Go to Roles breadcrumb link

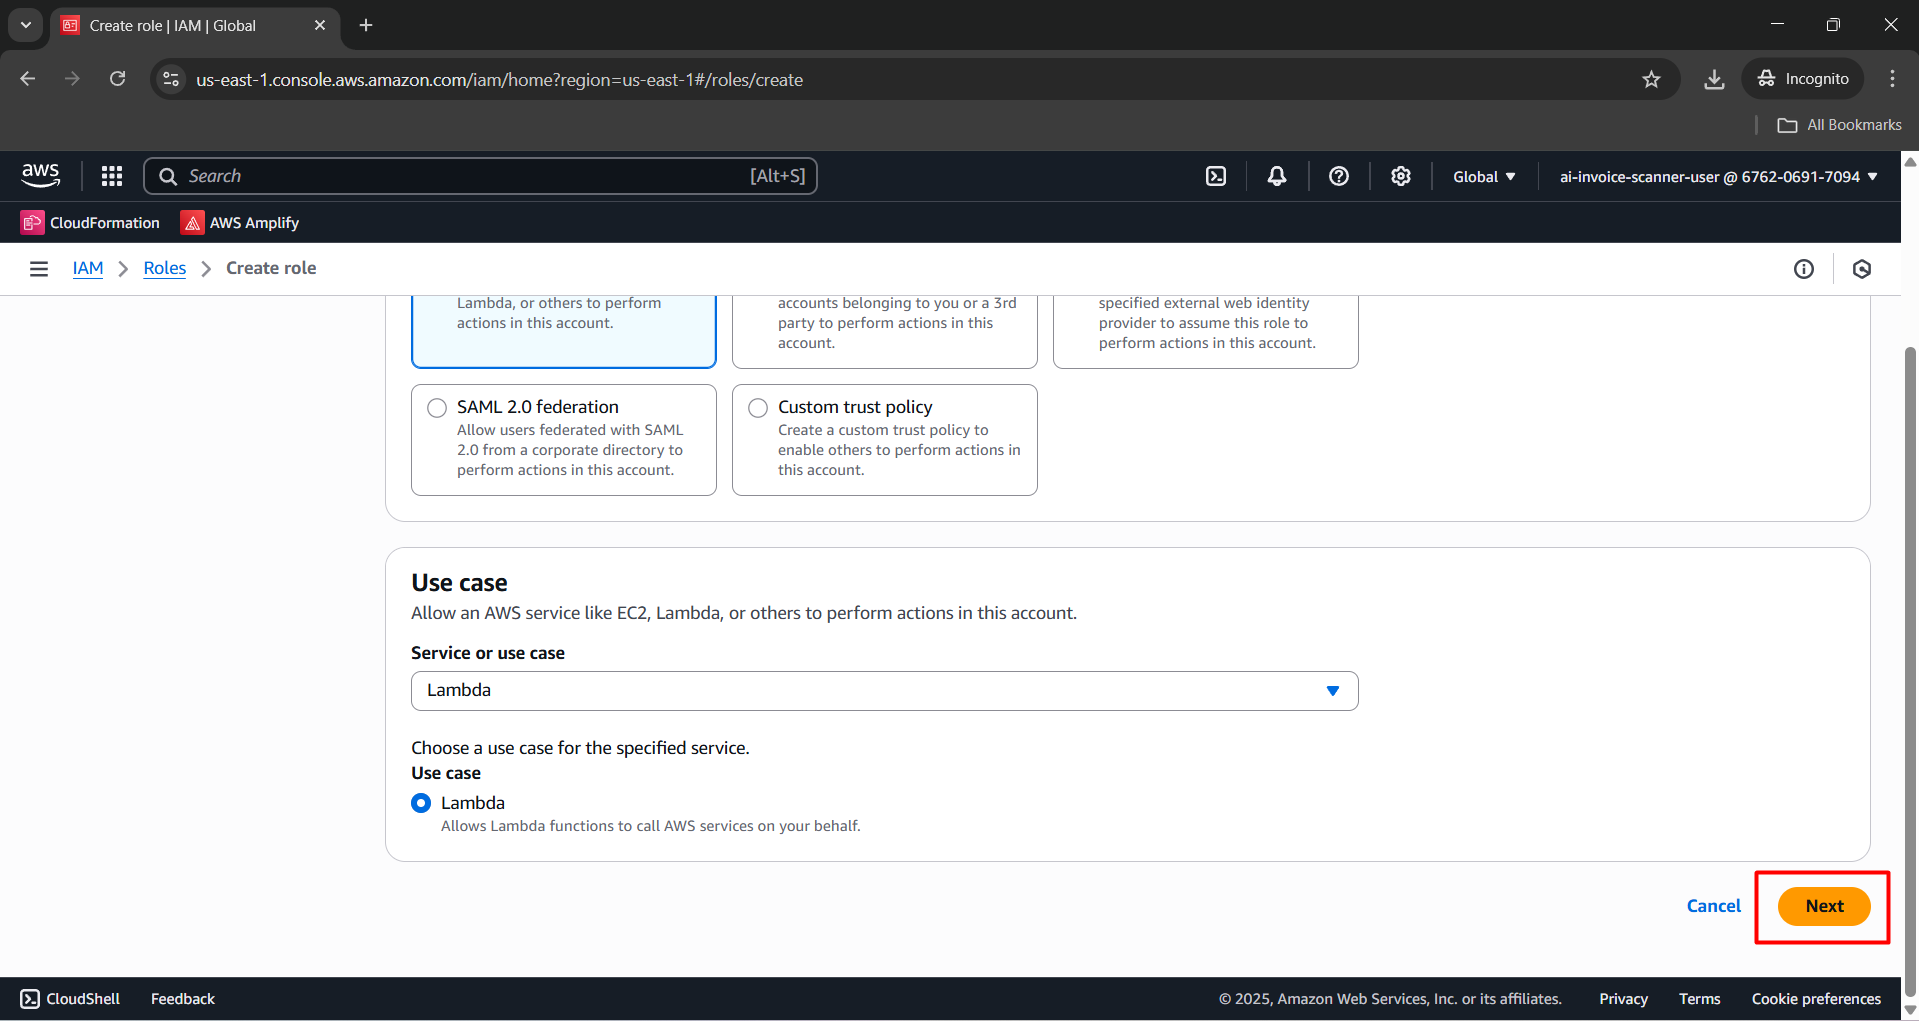pyautogui.click(x=165, y=268)
